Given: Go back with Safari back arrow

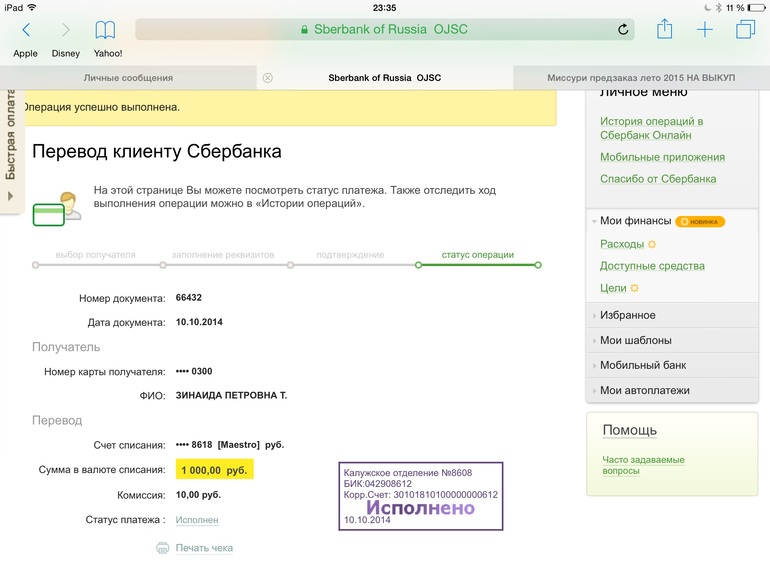Looking at the screenshot, I should click(26, 30).
